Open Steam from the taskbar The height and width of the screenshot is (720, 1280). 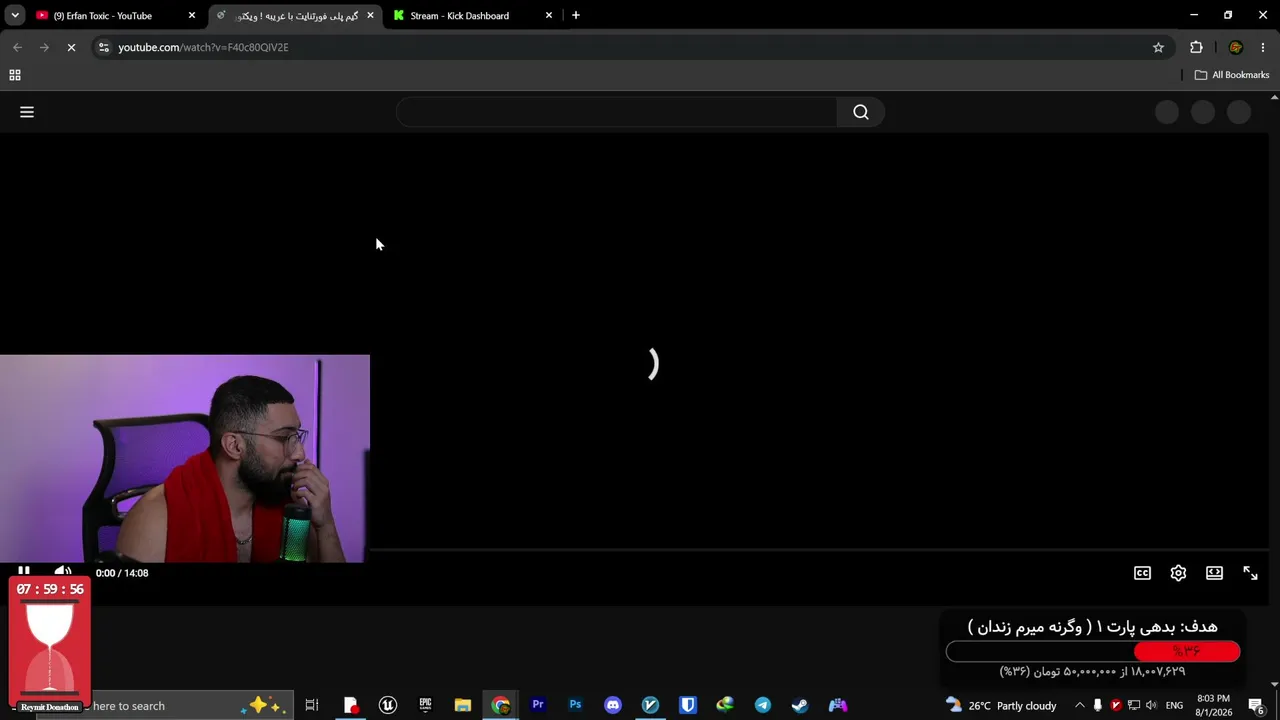point(800,705)
